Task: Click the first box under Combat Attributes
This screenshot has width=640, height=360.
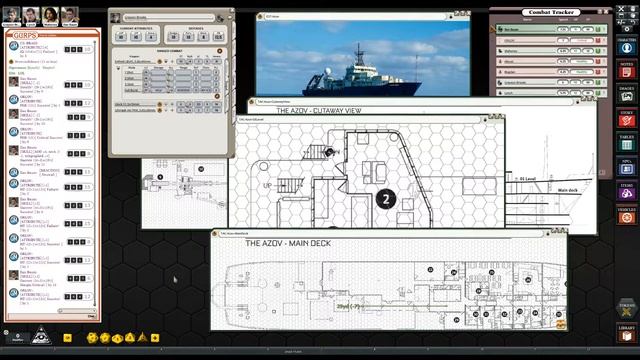Action: pyautogui.click(x=121, y=37)
